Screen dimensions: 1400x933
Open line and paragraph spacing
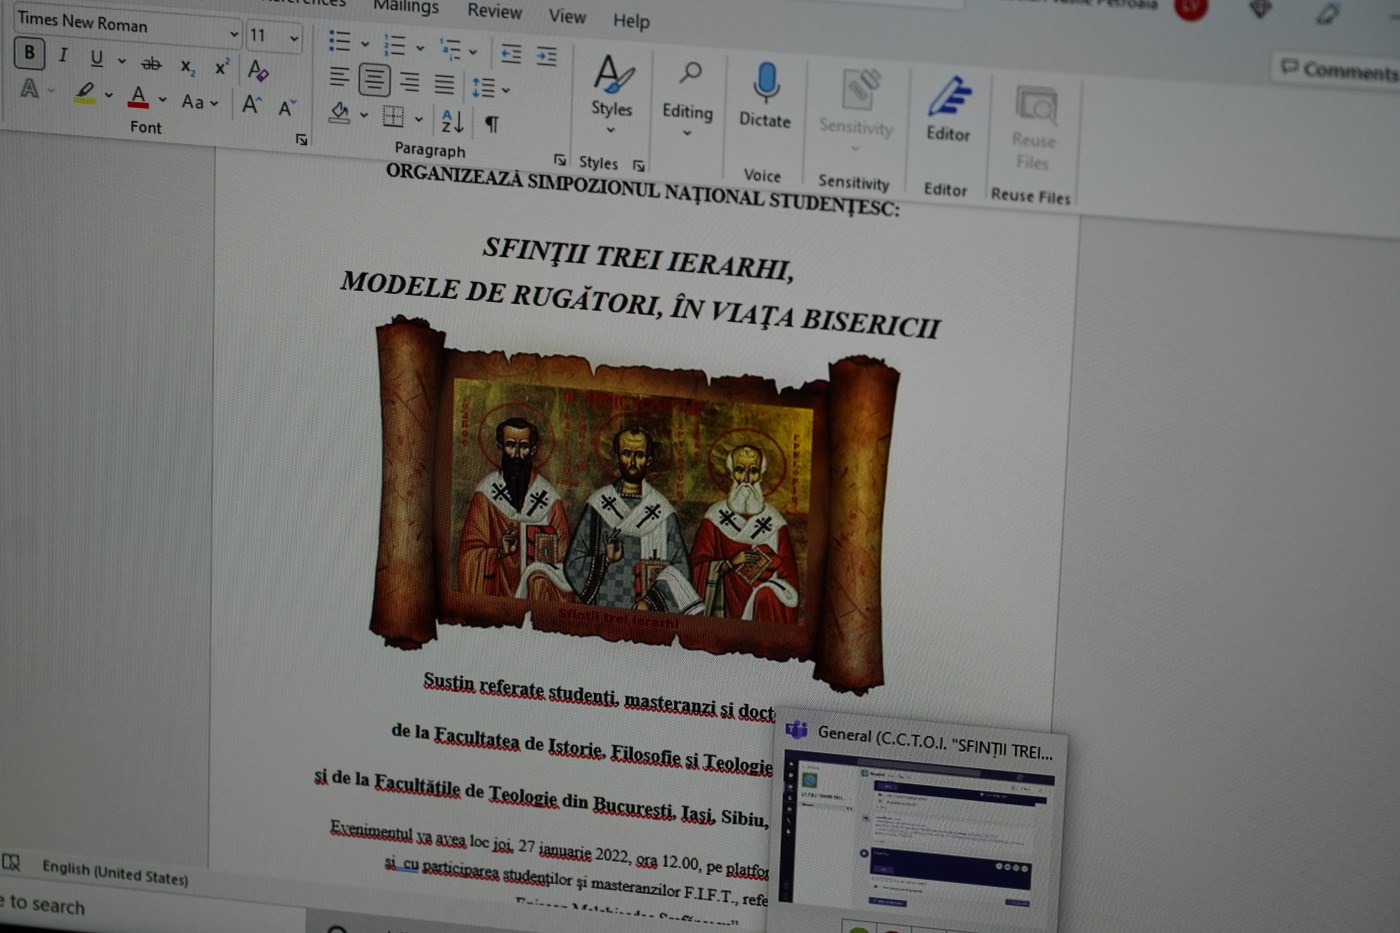click(483, 88)
